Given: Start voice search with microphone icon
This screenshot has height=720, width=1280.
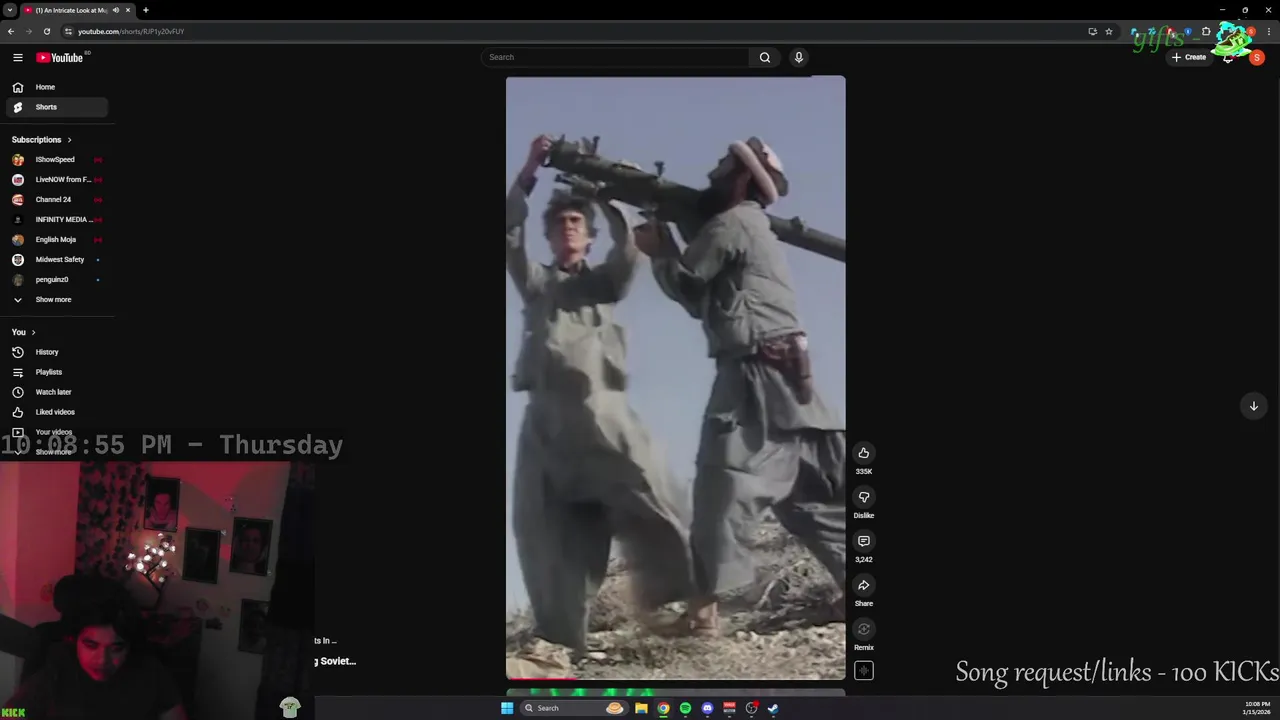Looking at the screenshot, I should pos(798,57).
